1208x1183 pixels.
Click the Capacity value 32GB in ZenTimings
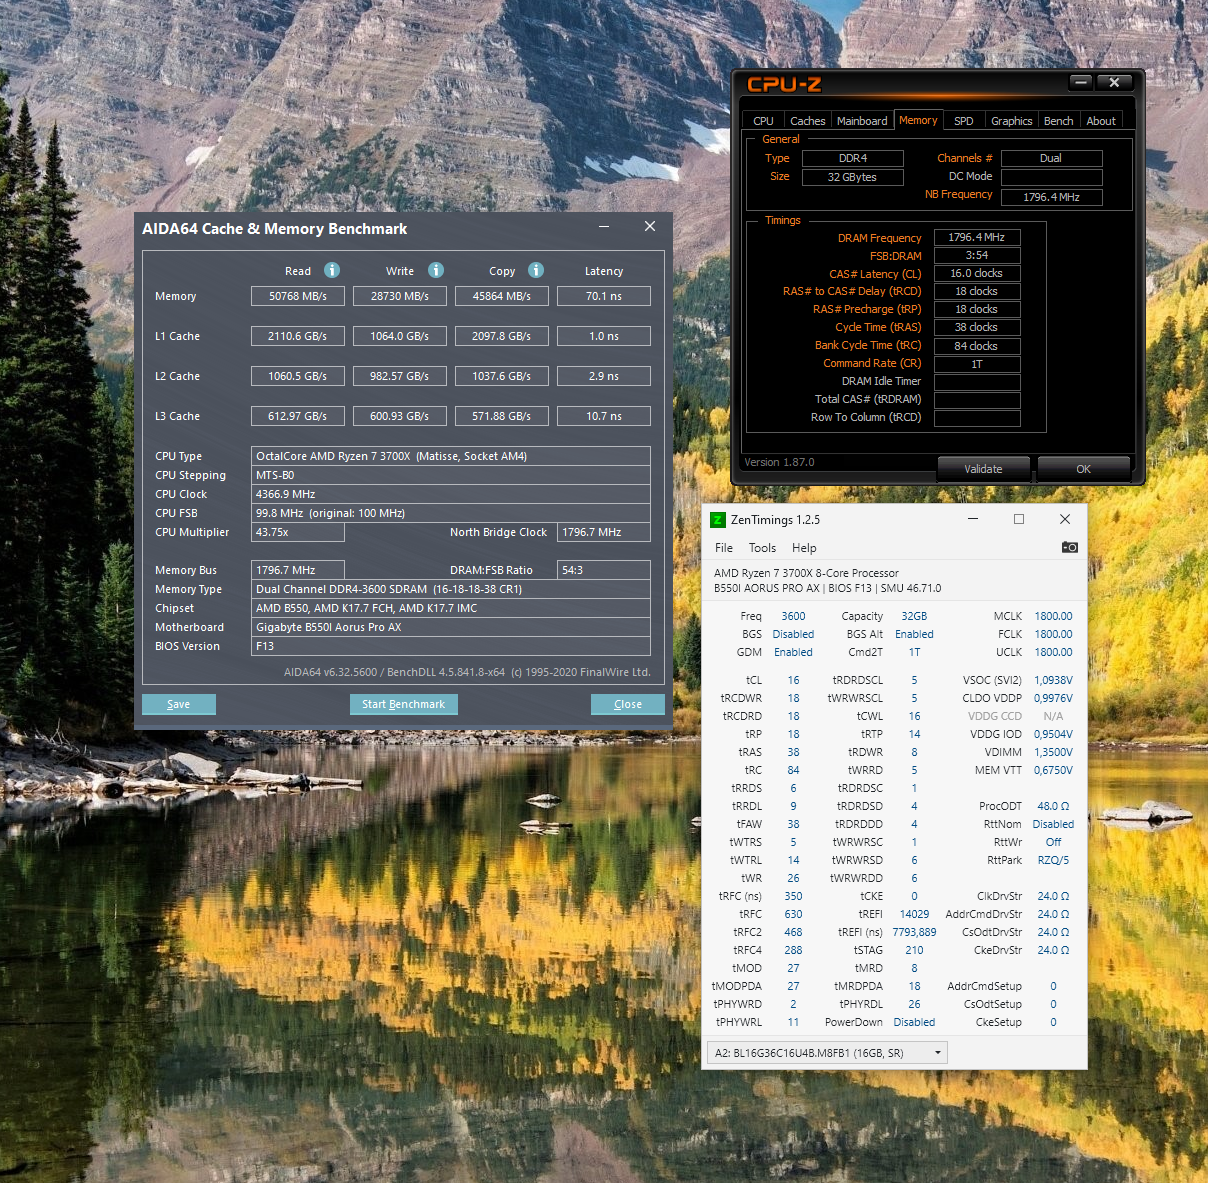[x=914, y=616]
